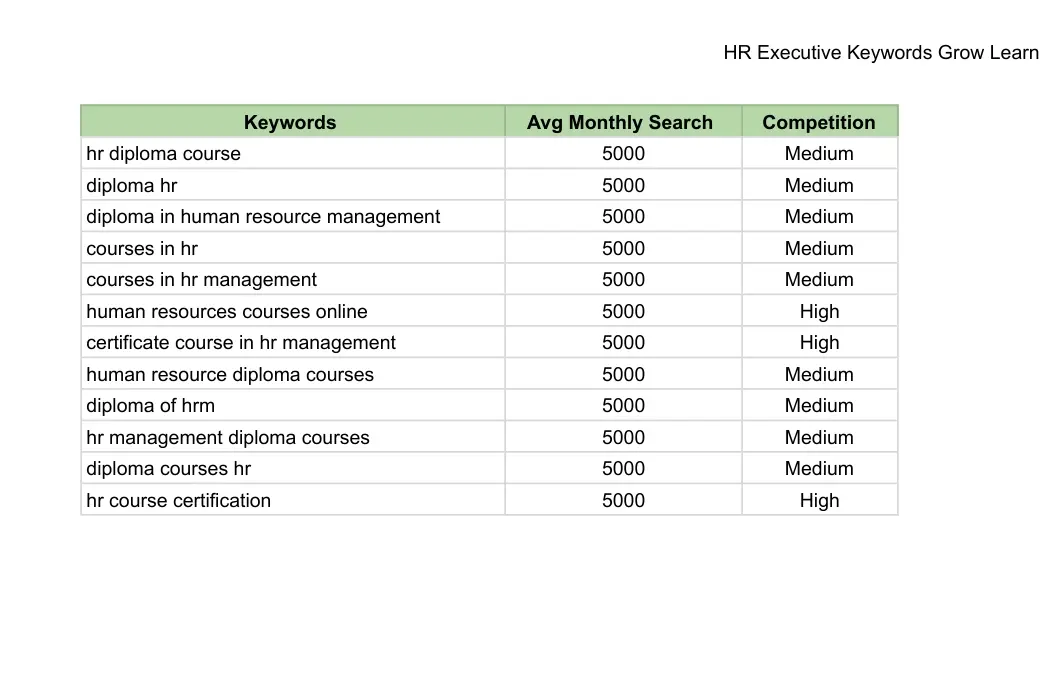This screenshot has width=1053, height=692.
Task: Select the Keywords column header
Action: [290, 122]
